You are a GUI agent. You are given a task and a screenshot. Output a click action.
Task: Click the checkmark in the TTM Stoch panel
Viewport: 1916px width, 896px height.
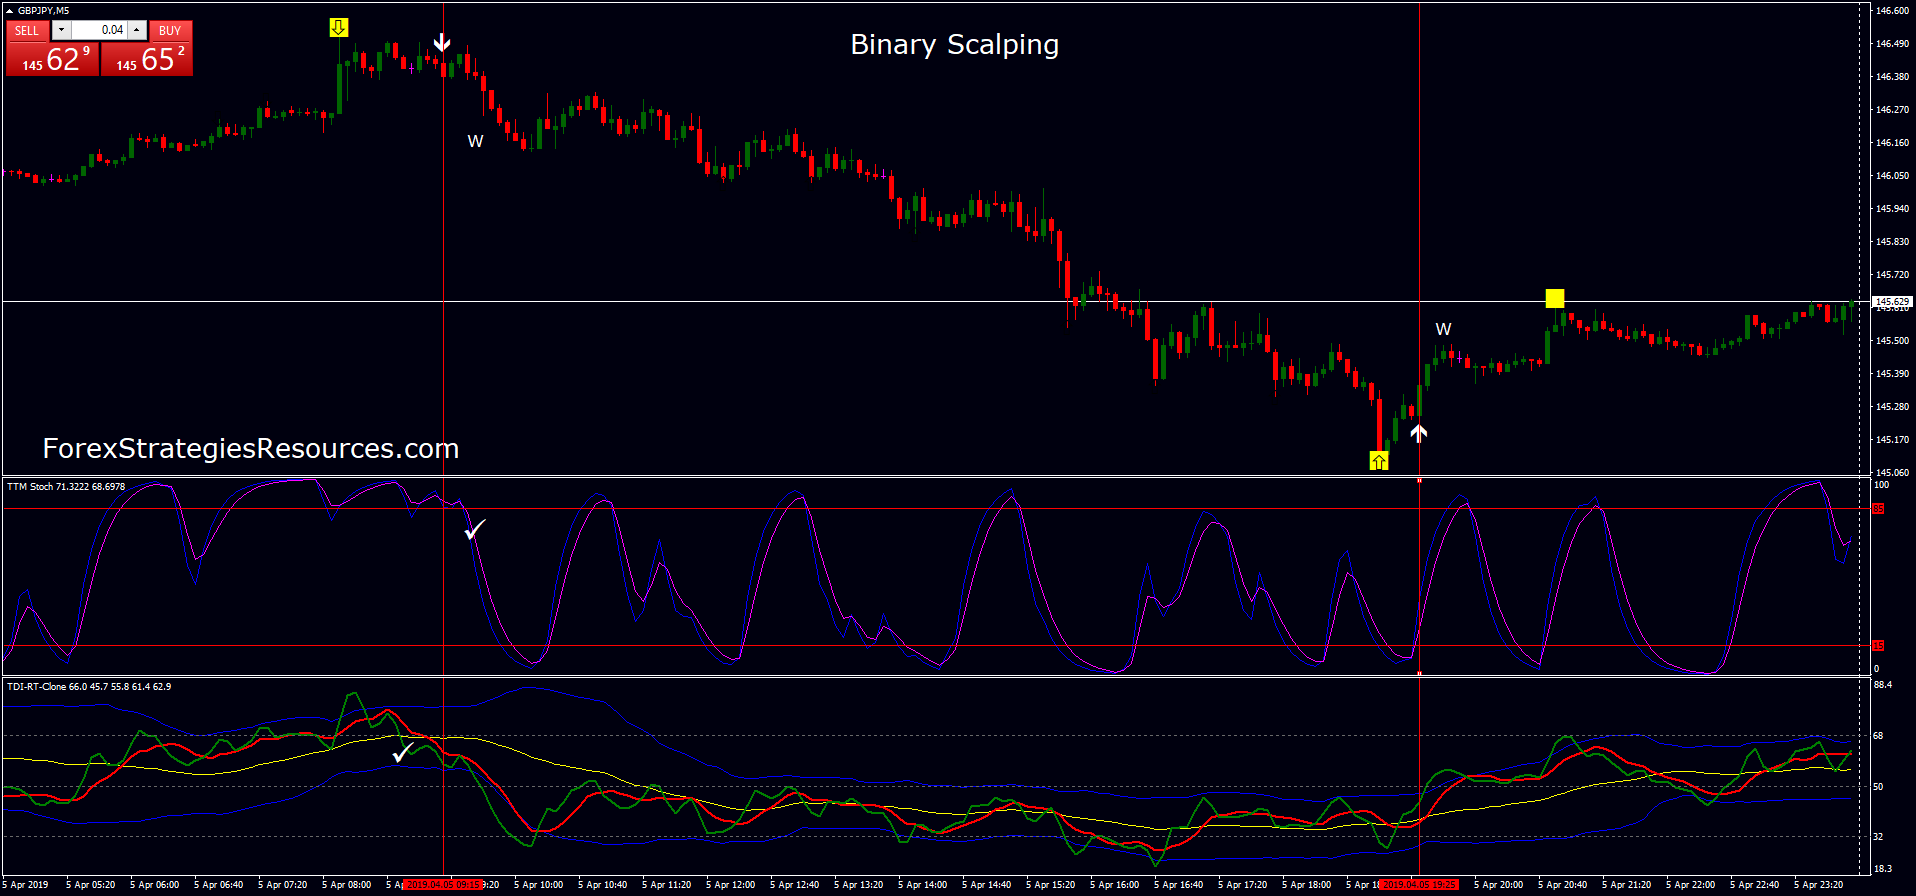(475, 529)
